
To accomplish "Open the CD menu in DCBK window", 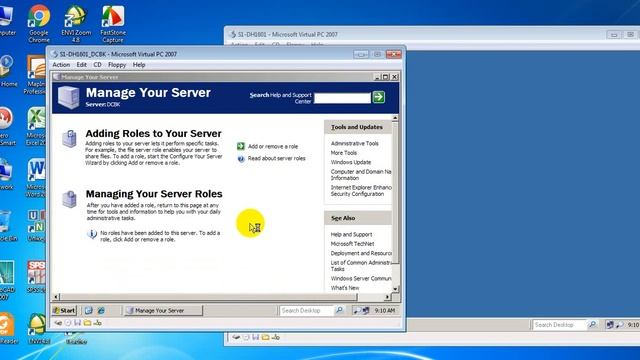I will [x=97, y=65].
